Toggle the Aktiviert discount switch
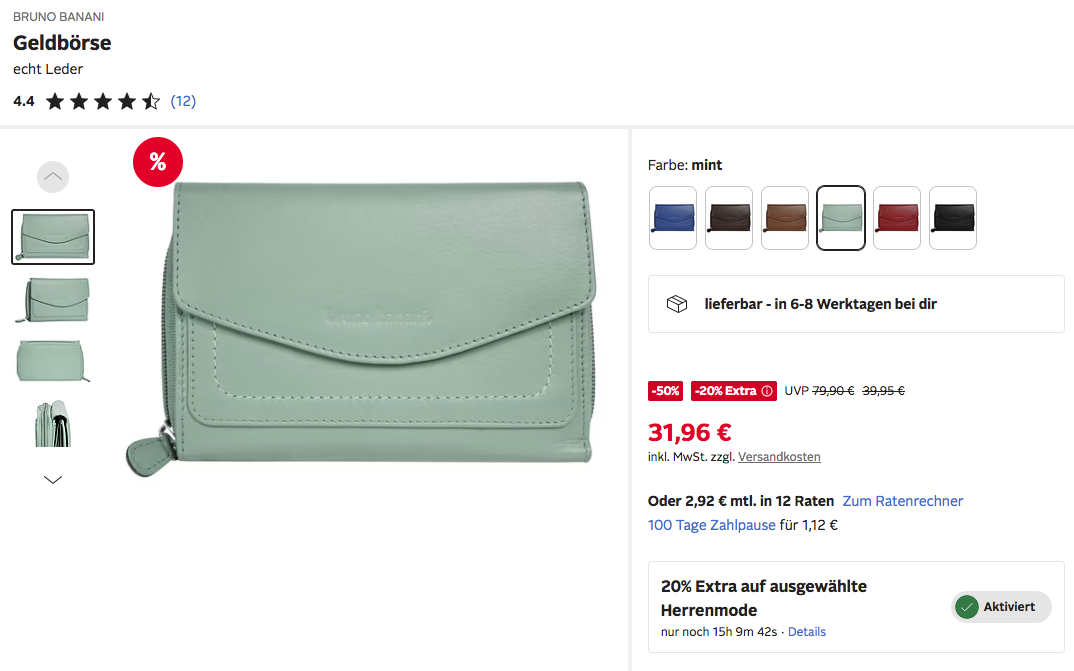The height and width of the screenshot is (671, 1074). [x=1001, y=607]
